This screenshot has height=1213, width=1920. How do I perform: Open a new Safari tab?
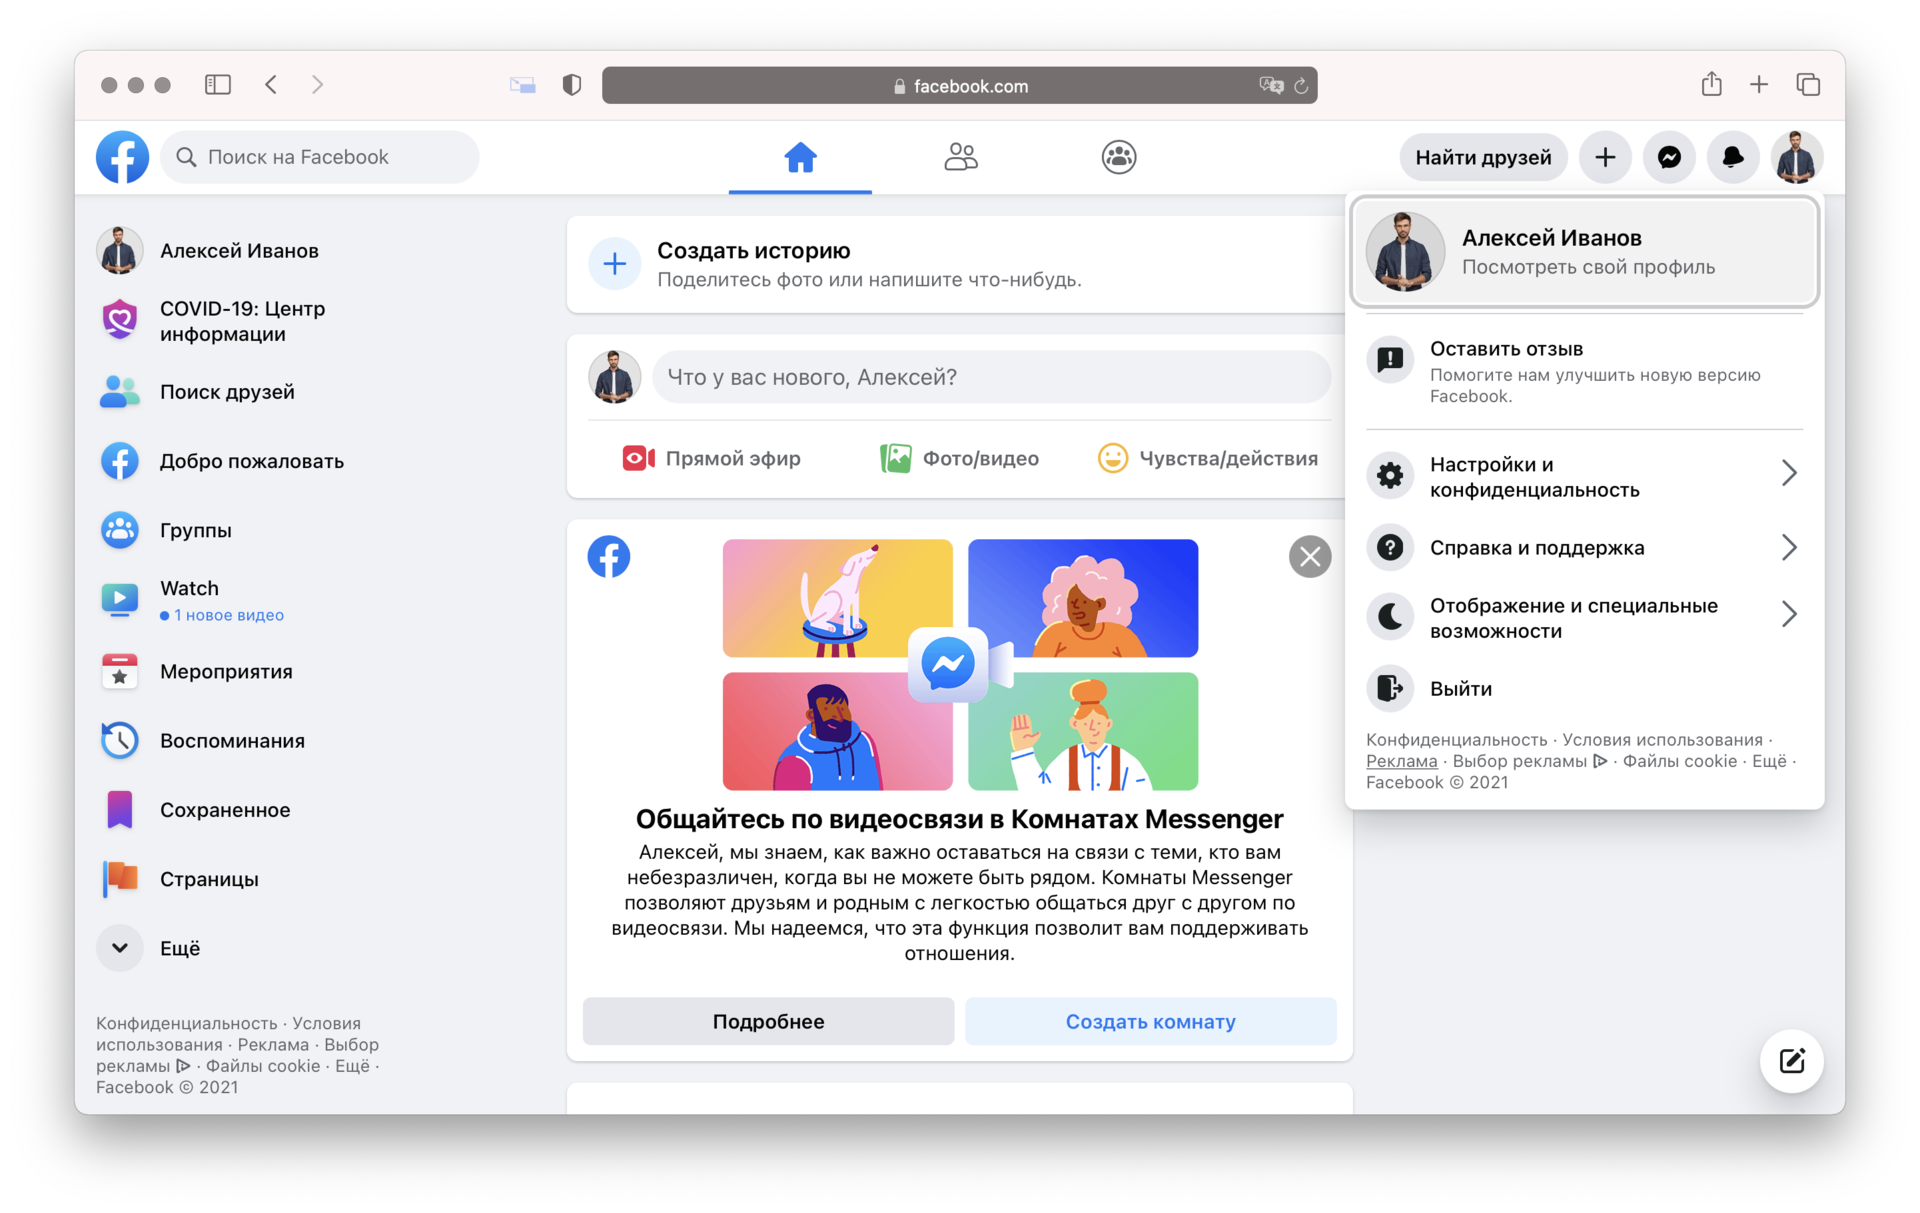[x=1759, y=85]
